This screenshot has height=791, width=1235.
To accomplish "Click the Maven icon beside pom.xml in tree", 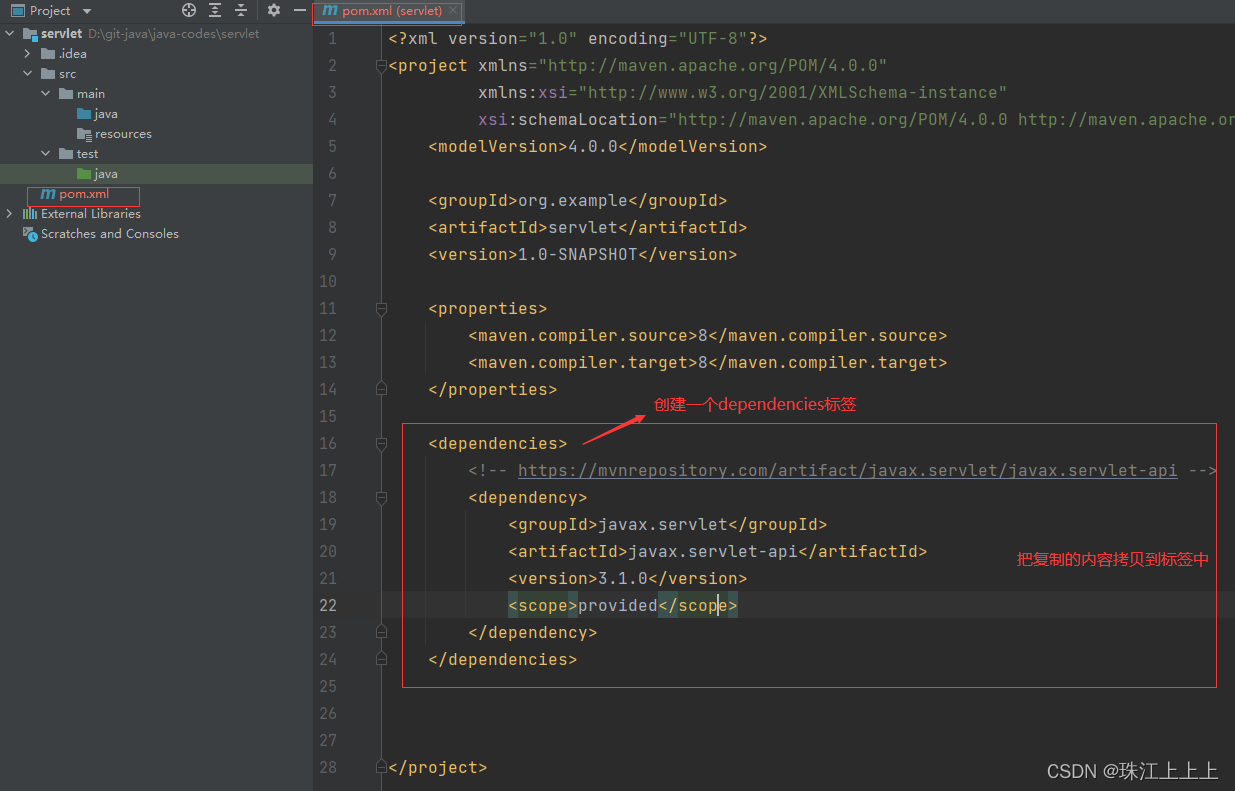I will click(47, 194).
